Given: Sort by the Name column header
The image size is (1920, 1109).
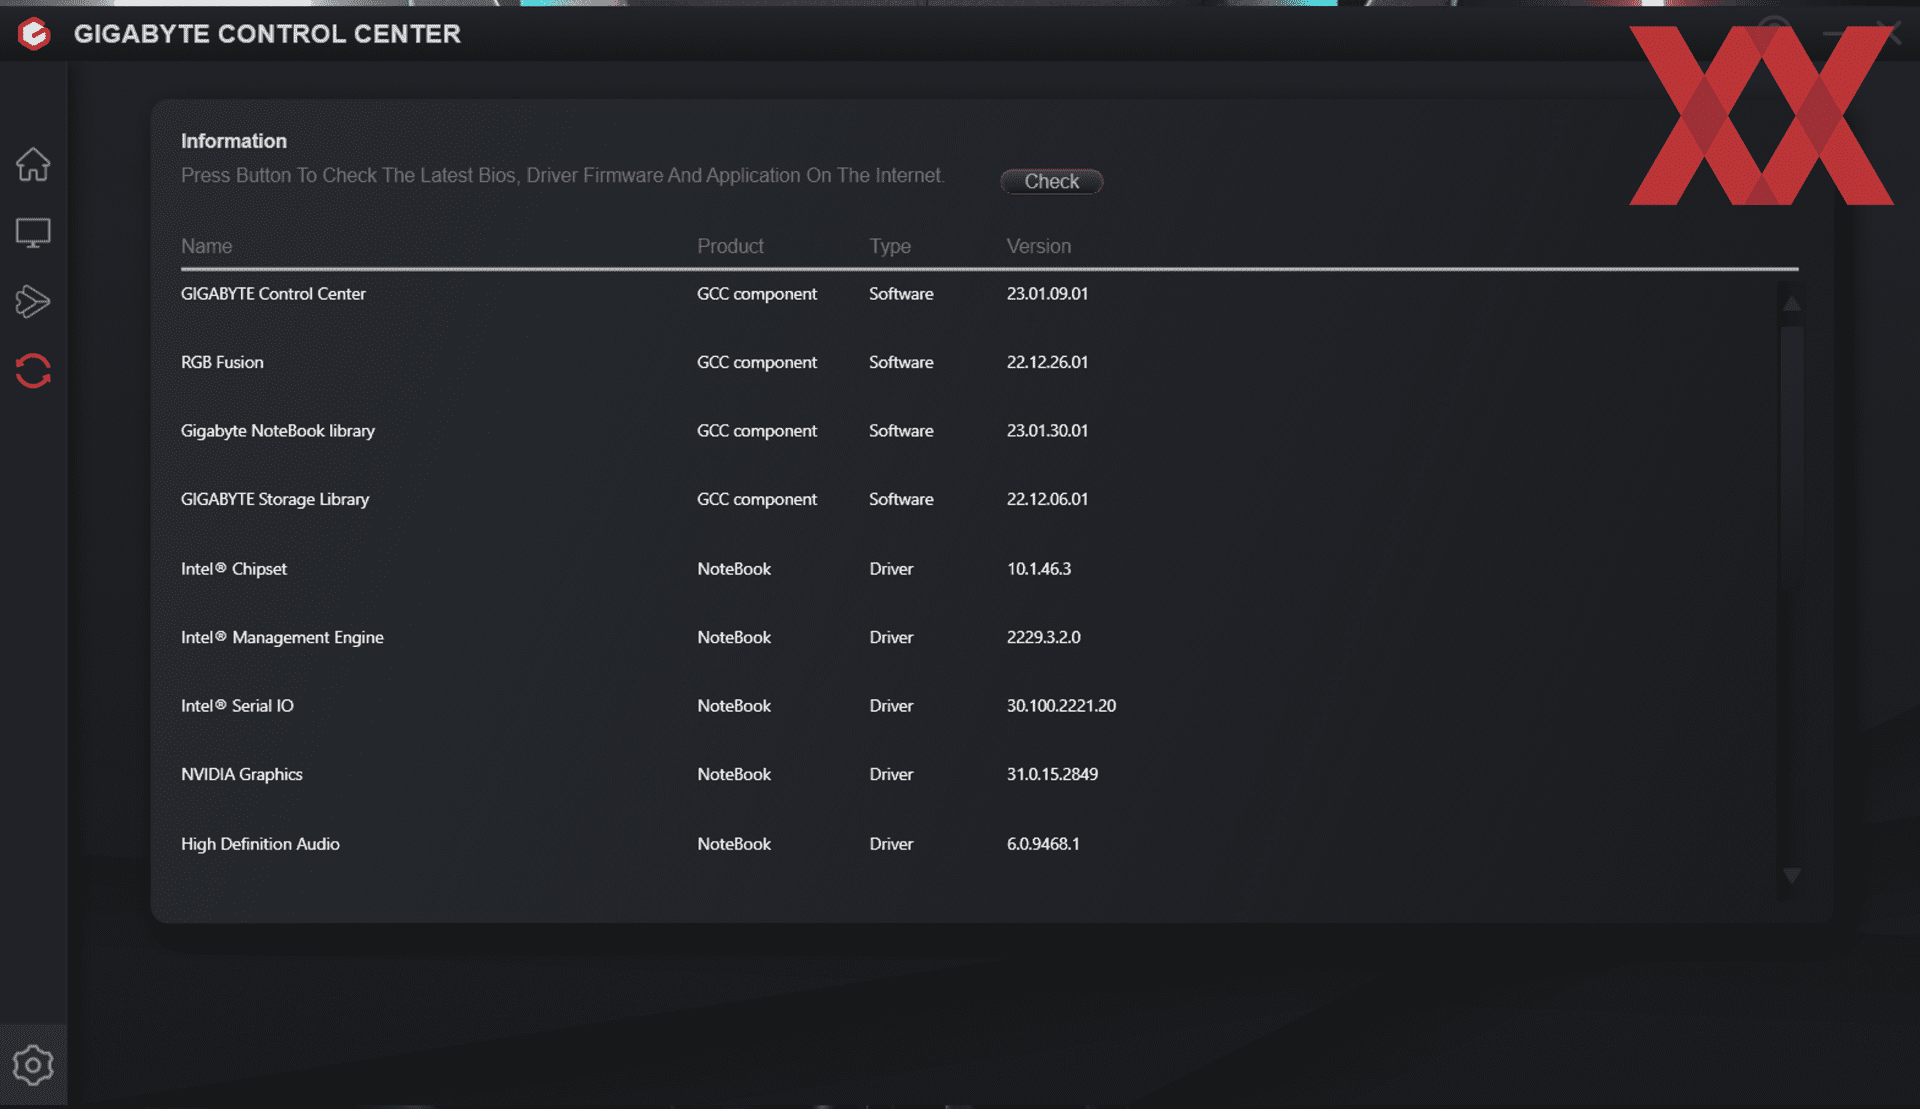Looking at the screenshot, I should (x=206, y=246).
